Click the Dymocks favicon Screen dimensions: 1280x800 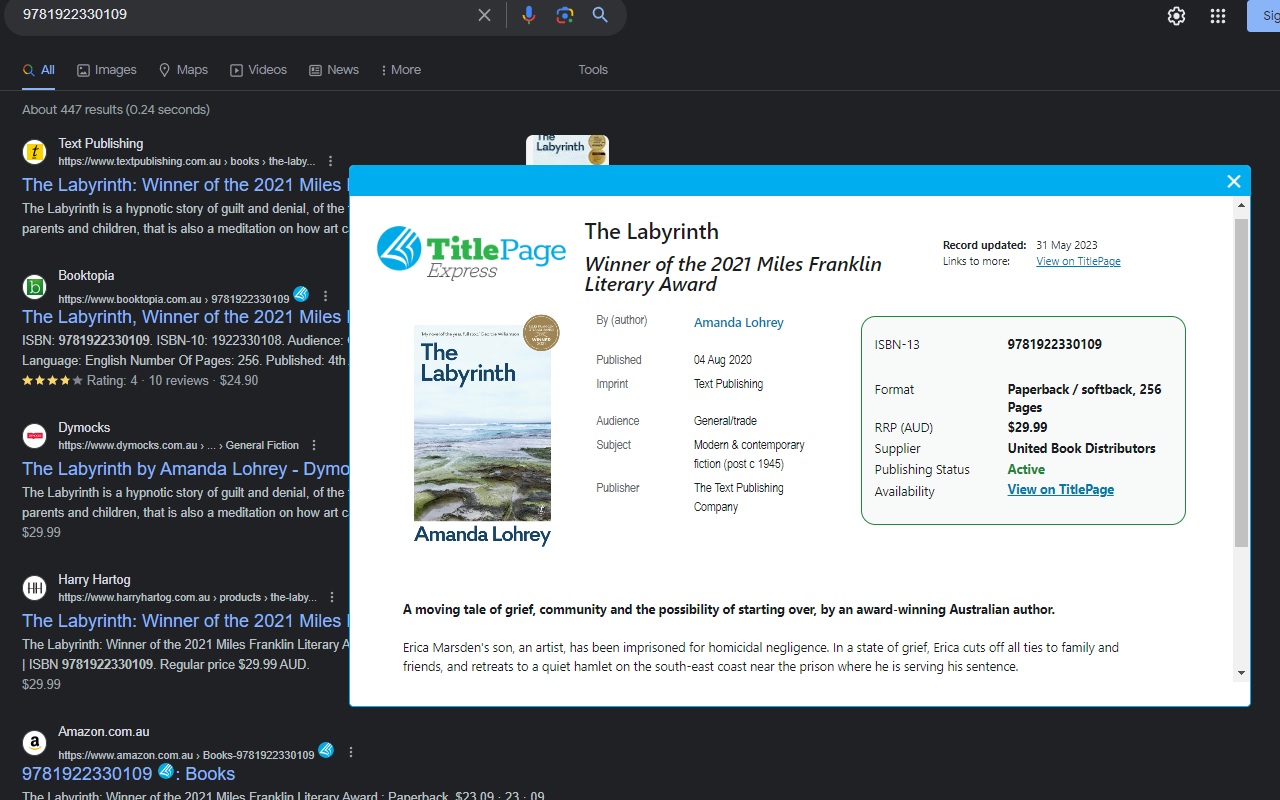pyautogui.click(x=35, y=436)
